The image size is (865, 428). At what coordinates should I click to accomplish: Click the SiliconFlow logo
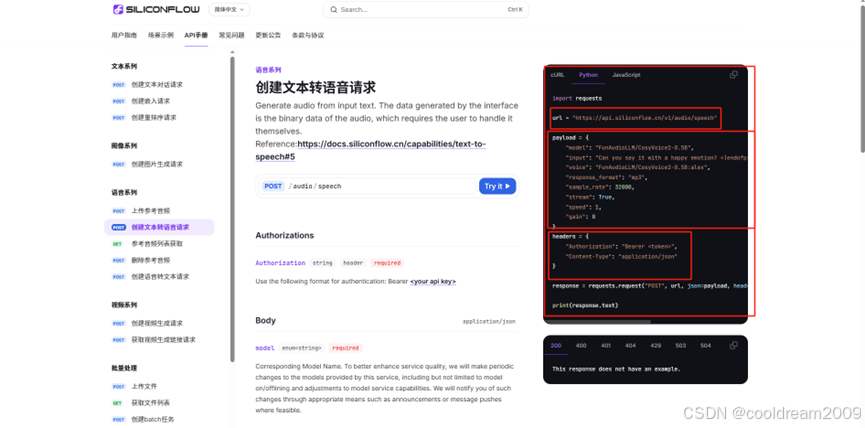pyautogui.click(x=157, y=9)
